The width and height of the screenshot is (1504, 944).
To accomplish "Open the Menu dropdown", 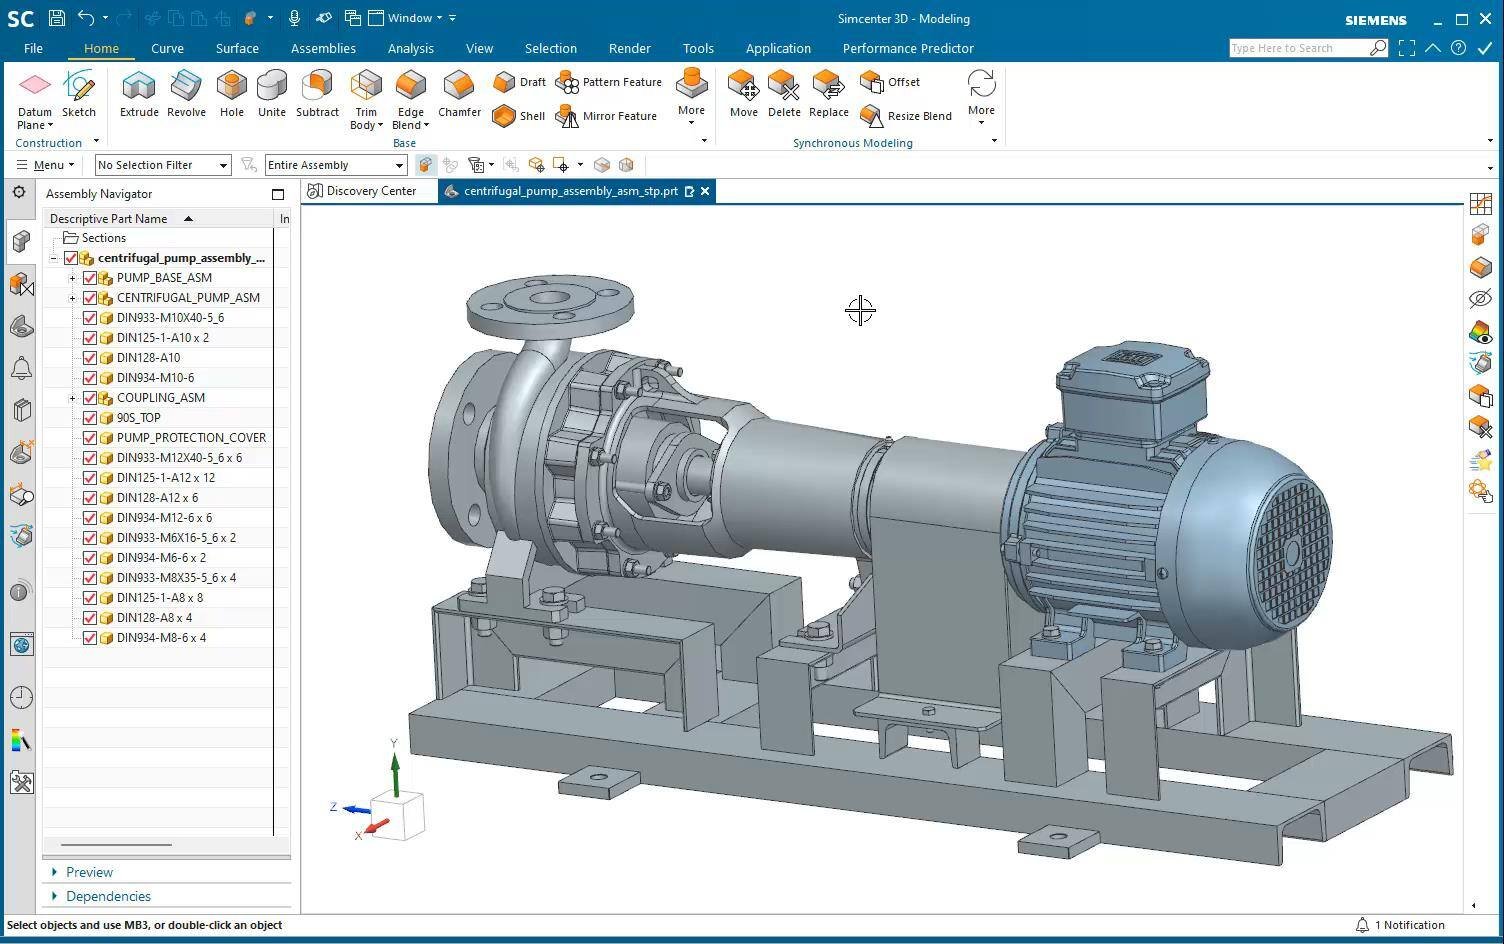I will (45, 165).
